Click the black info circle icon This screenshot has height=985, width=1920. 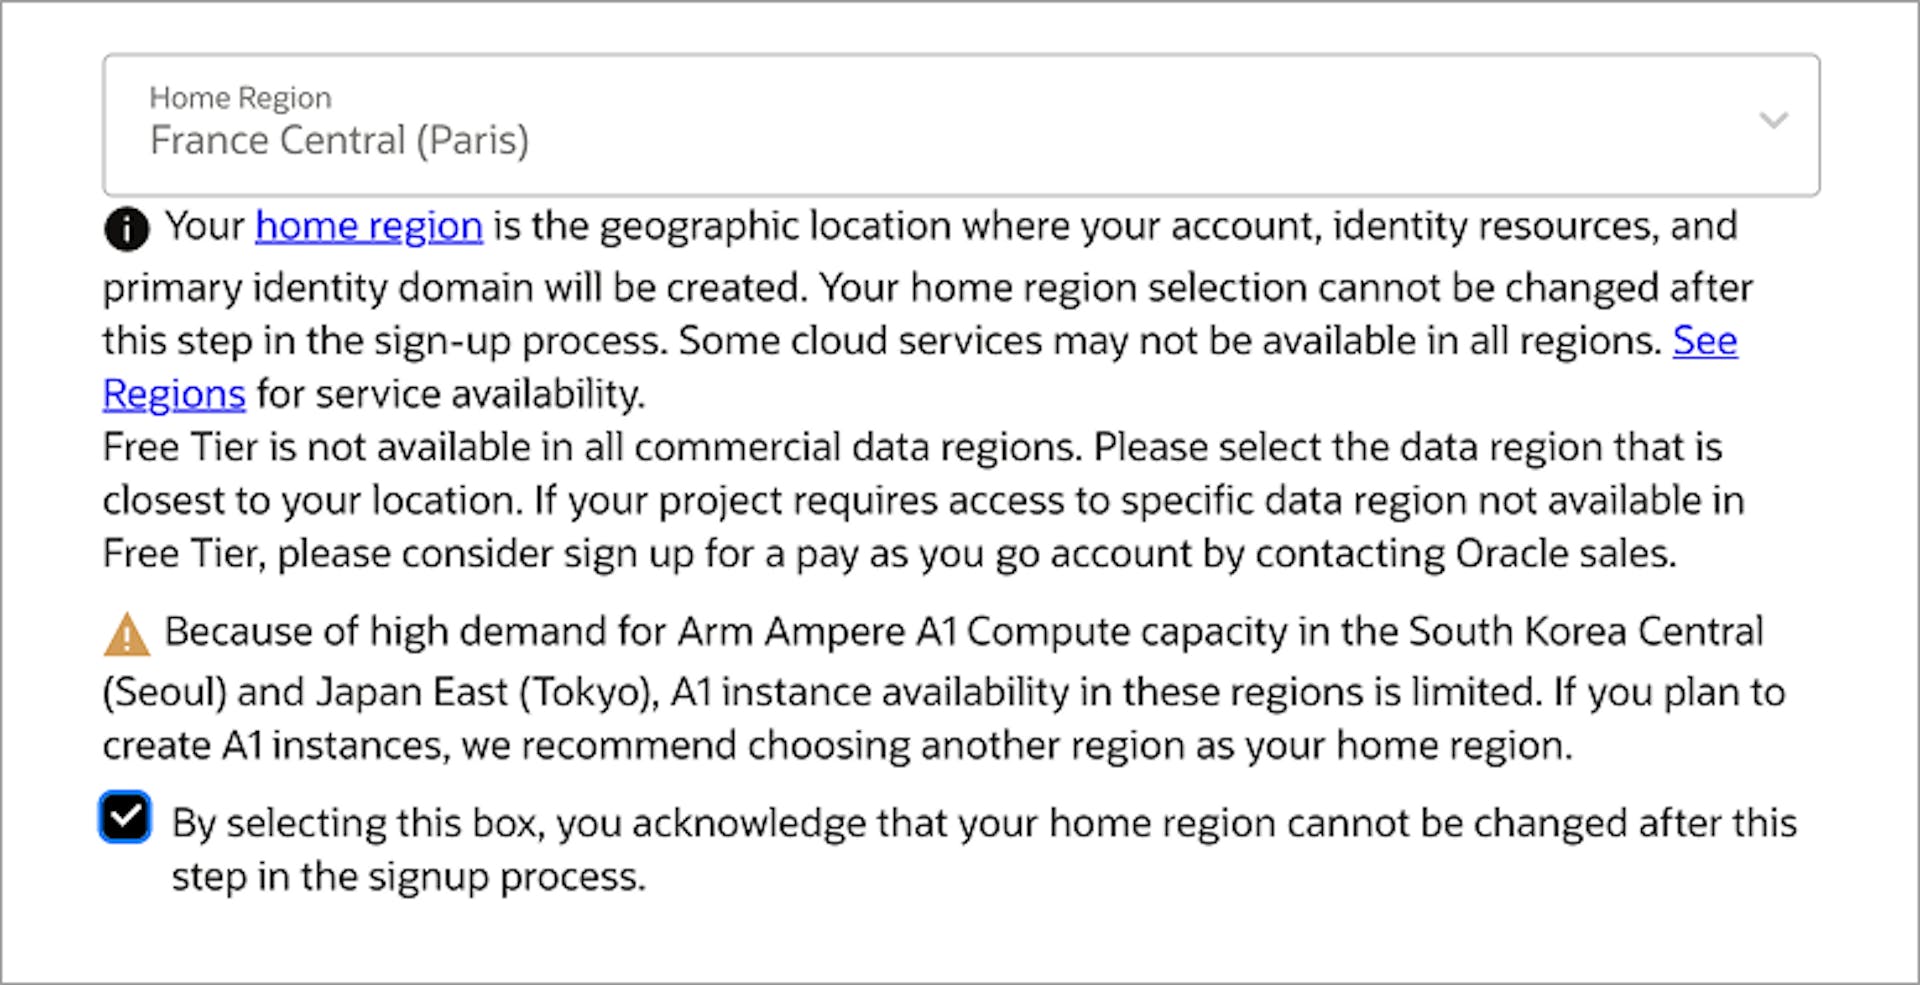[x=126, y=229]
